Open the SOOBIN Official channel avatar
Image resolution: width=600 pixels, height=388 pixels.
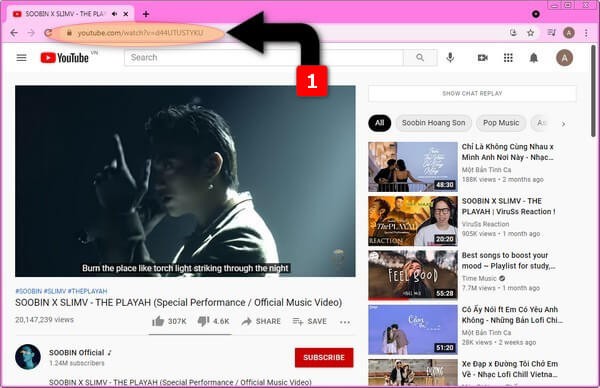click(x=28, y=357)
